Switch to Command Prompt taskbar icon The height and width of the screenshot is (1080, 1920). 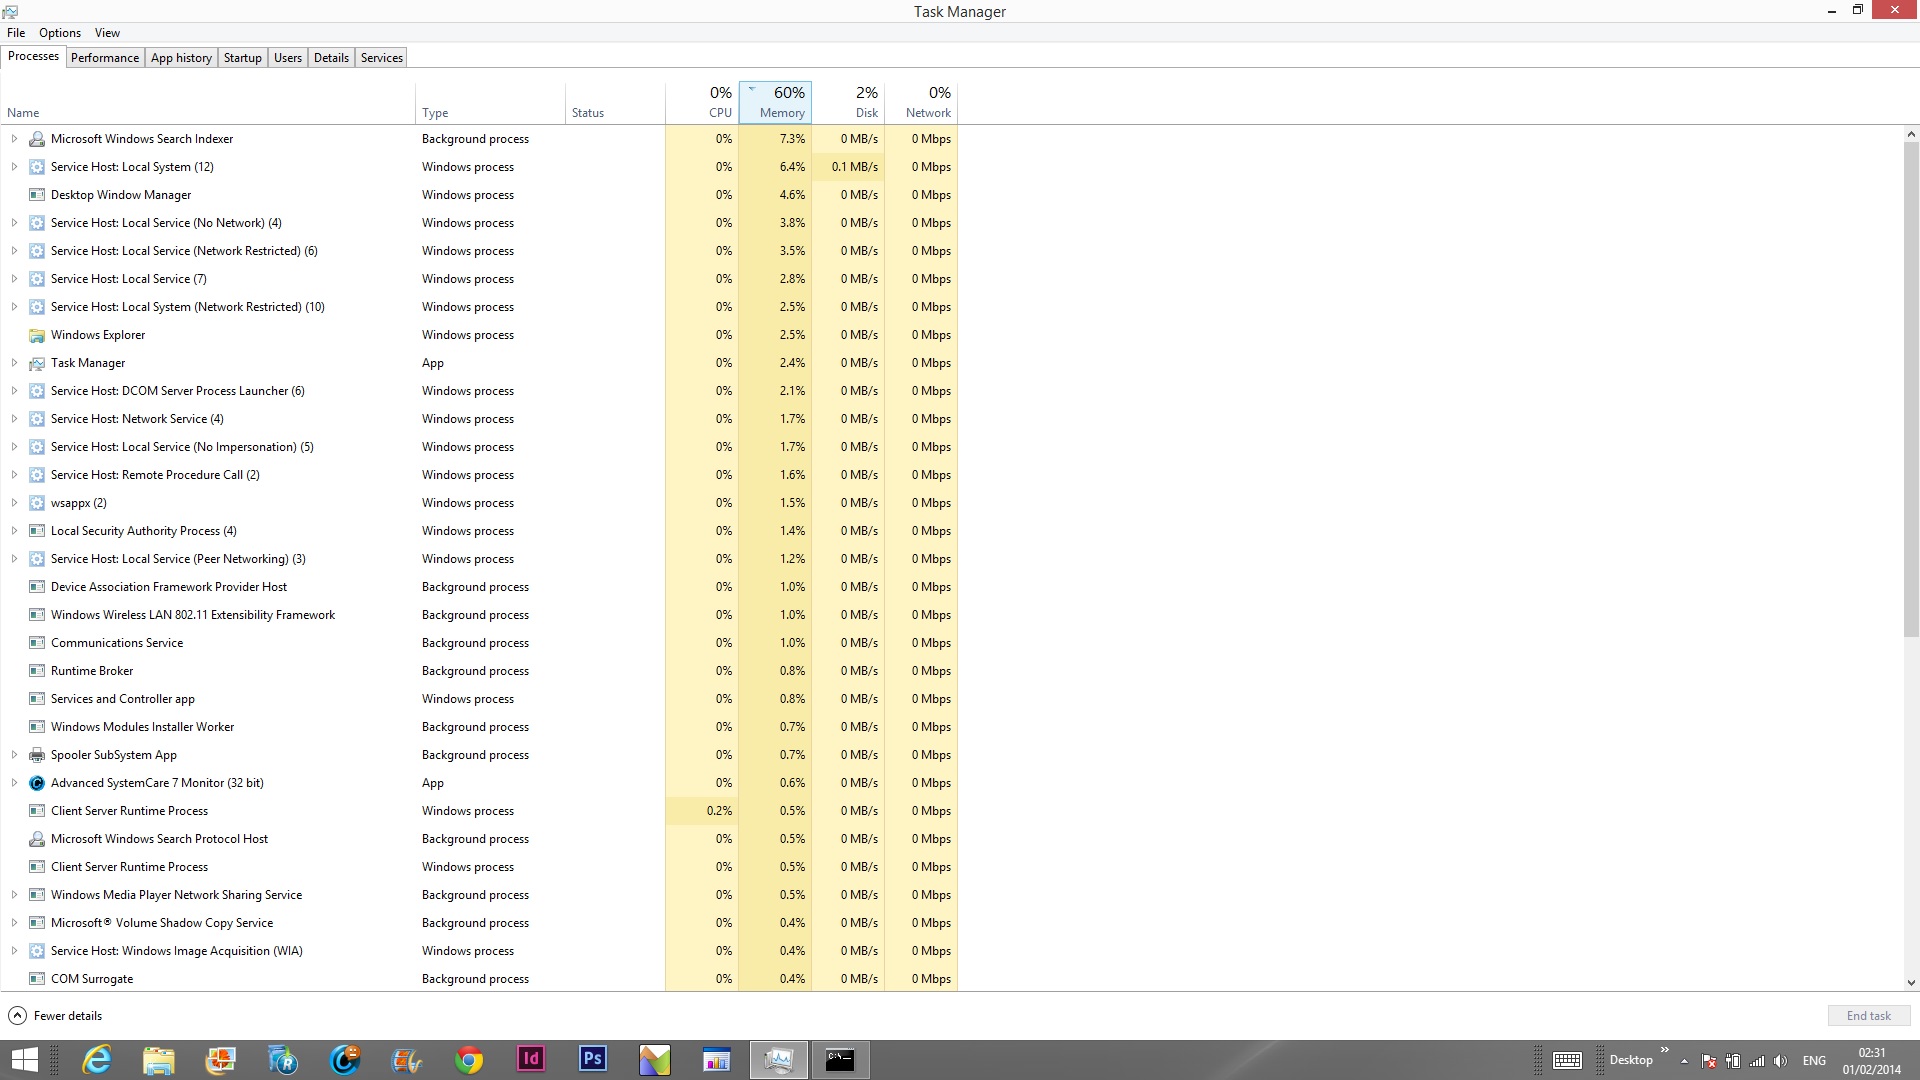(x=840, y=1060)
